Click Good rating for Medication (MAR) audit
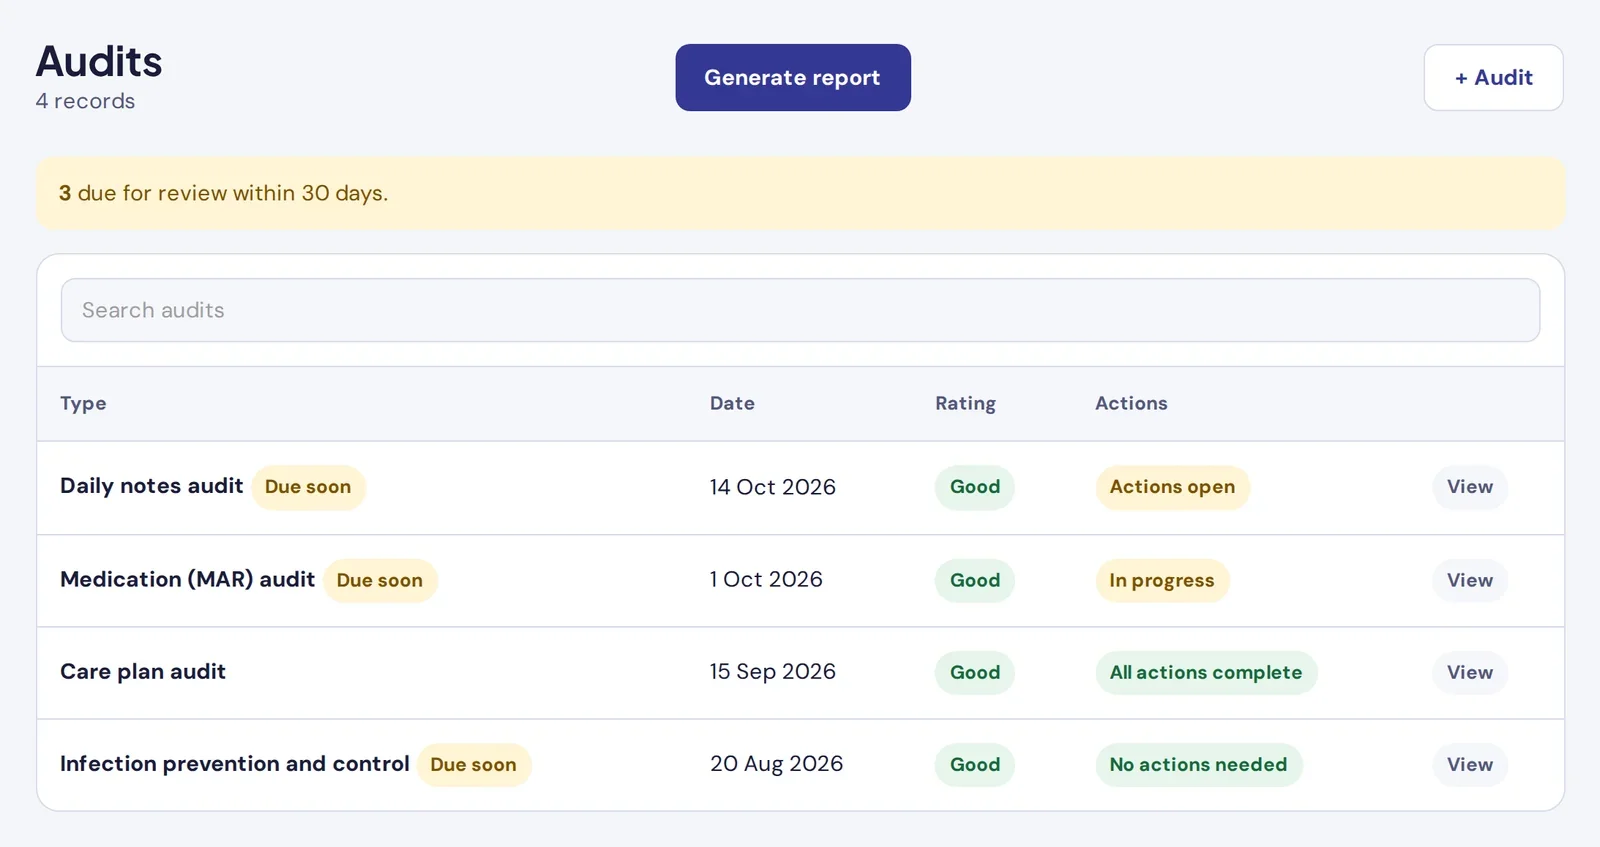 pos(975,580)
